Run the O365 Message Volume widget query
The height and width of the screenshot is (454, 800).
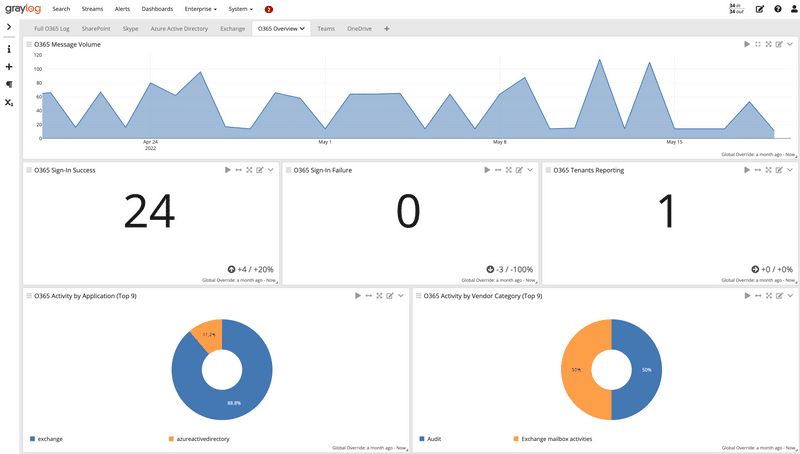point(747,44)
